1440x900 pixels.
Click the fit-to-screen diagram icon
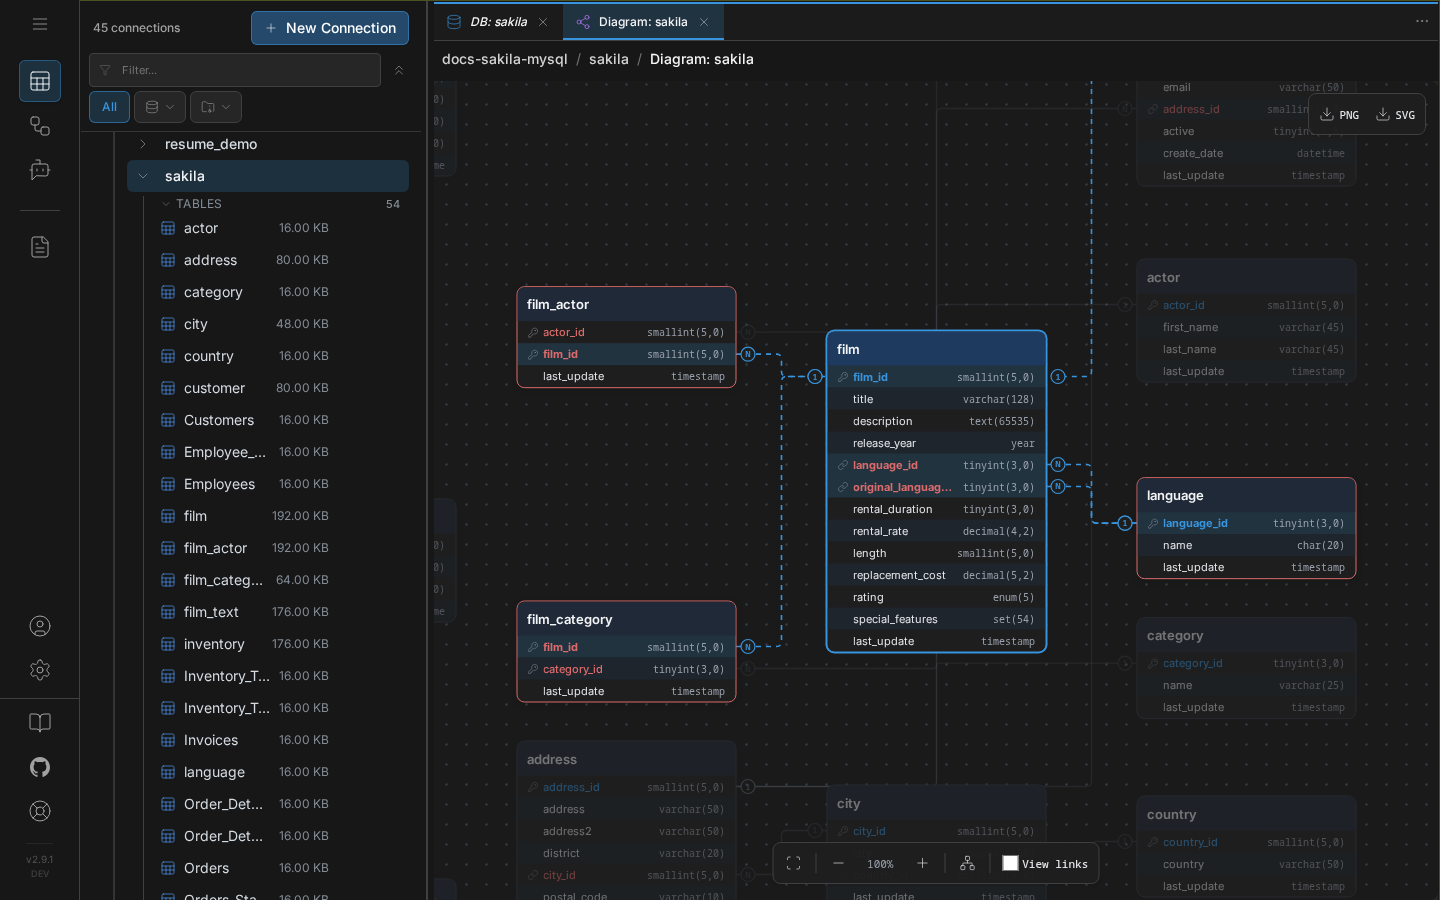point(794,864)
